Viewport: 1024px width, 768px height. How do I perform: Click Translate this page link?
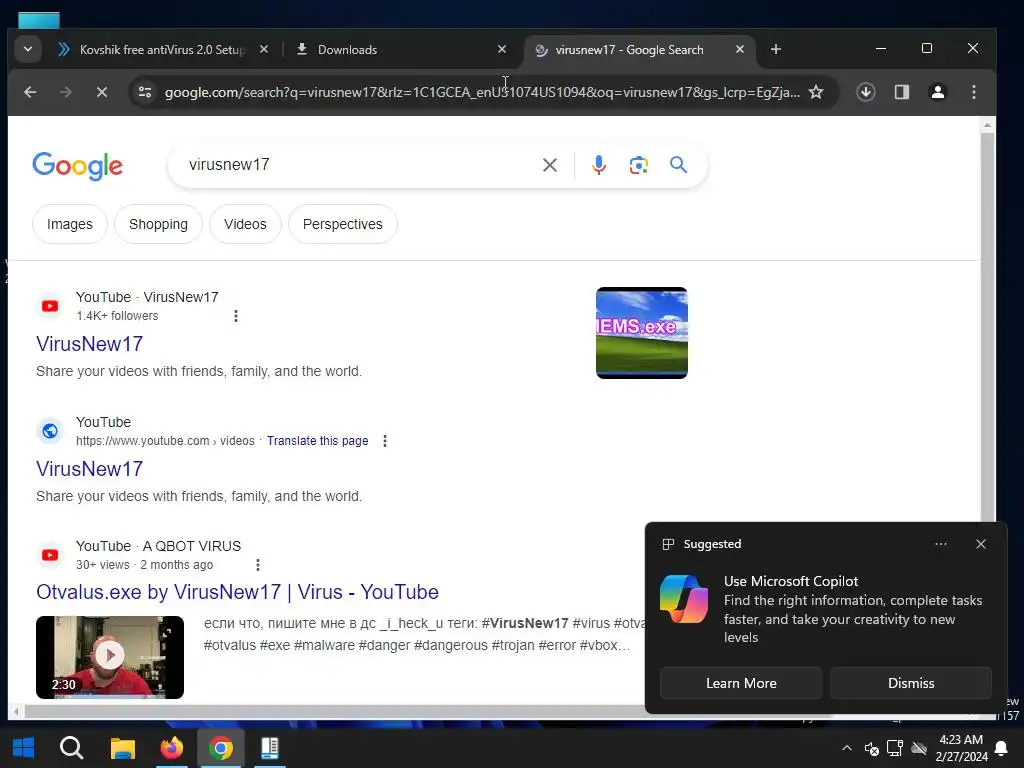(x=317, y=441)
